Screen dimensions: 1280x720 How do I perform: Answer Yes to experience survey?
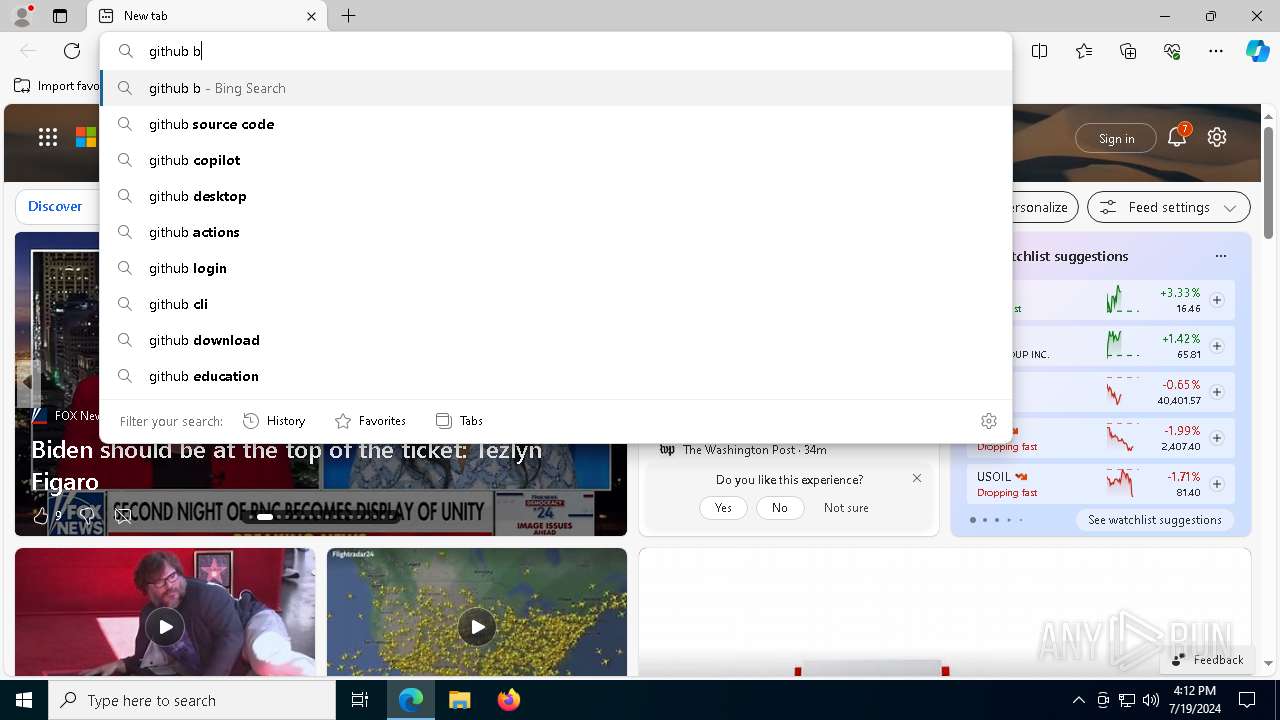[723, 508]
